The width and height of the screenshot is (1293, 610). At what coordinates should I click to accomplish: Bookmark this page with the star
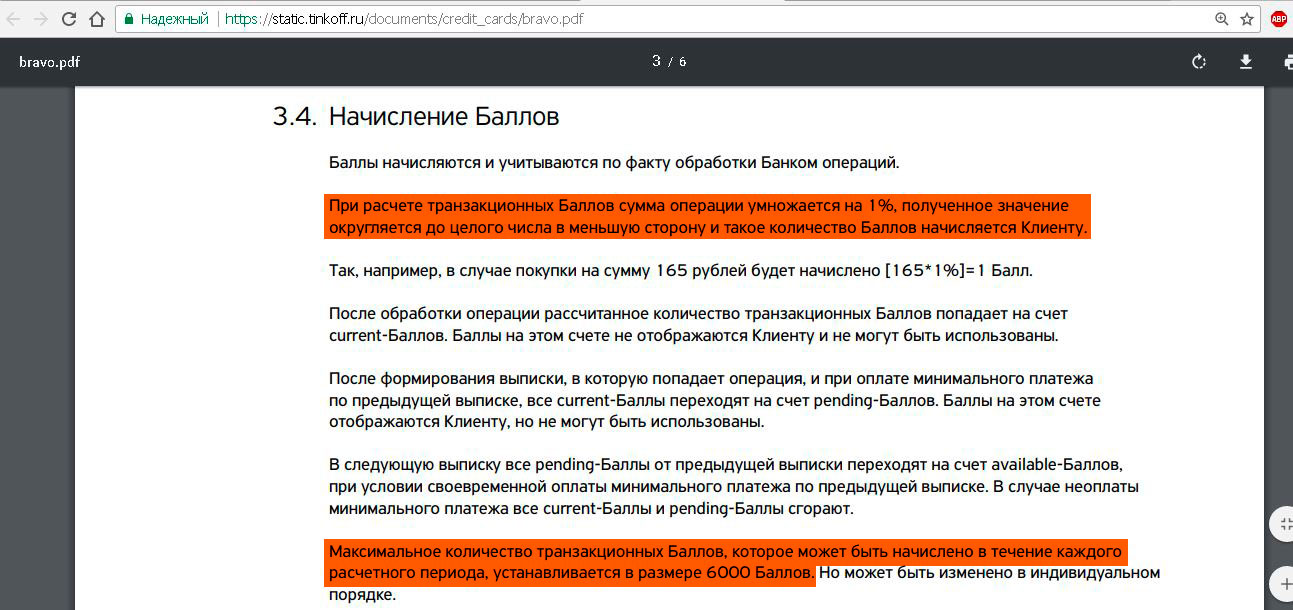pyautogui.click(x=1247, y=19)
